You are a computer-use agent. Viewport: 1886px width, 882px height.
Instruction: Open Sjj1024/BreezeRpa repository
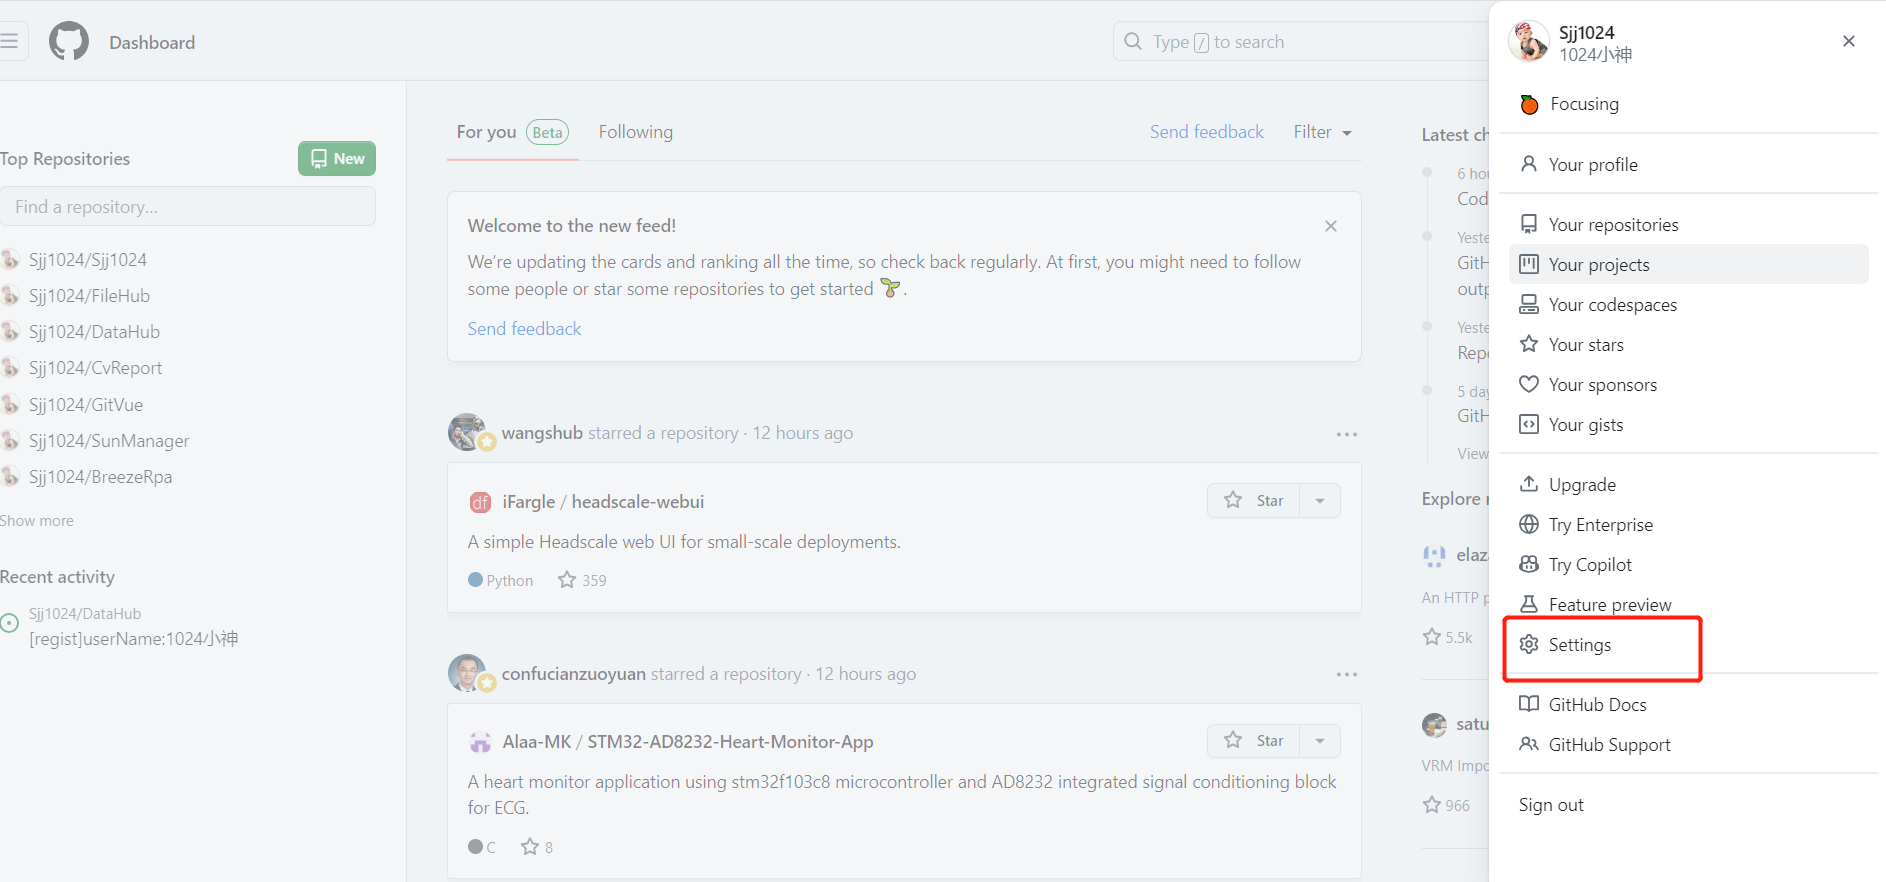(100, 477)
